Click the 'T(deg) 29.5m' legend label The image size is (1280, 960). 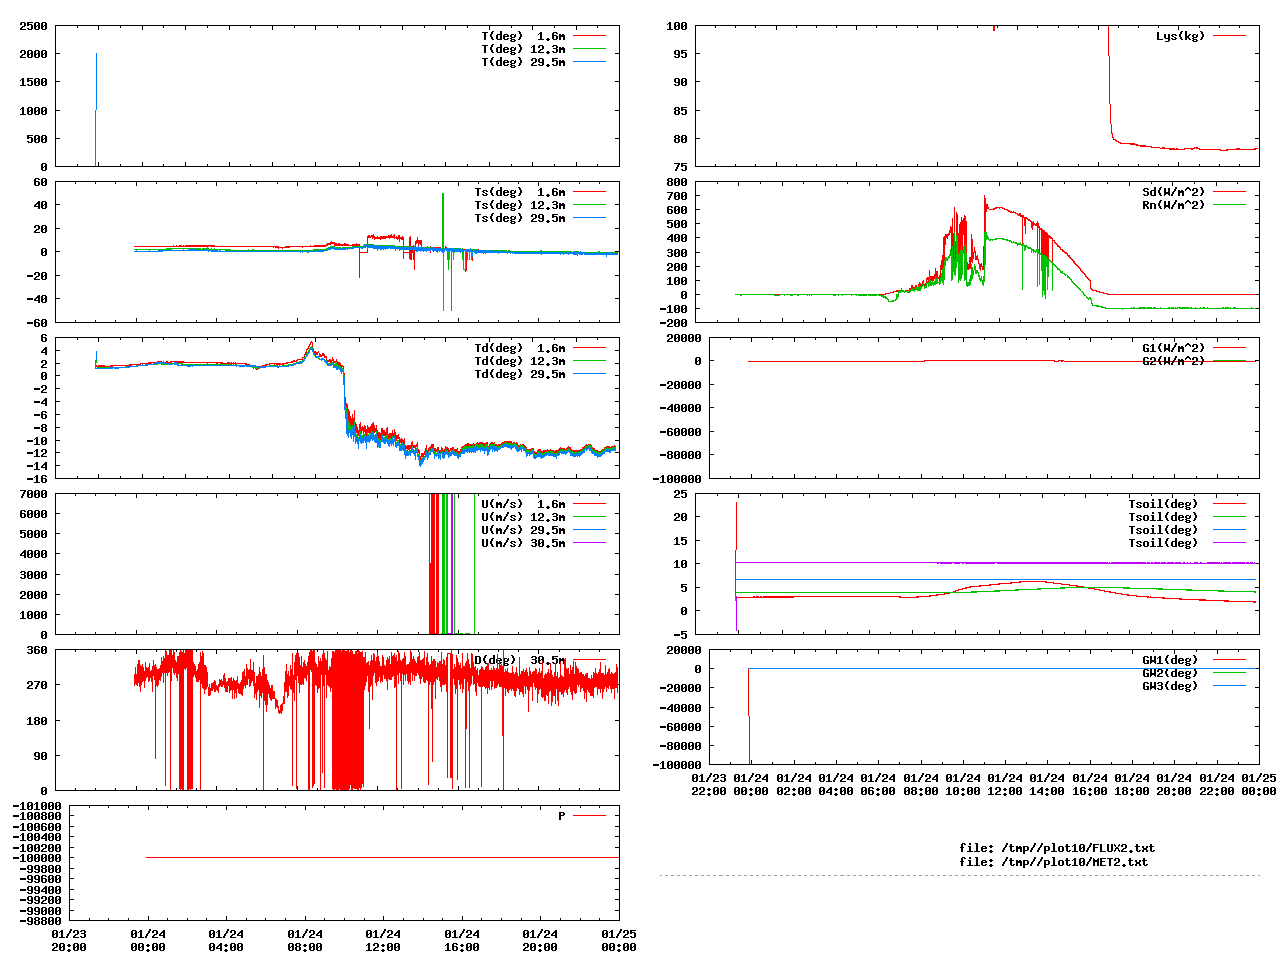click(523, 62)
